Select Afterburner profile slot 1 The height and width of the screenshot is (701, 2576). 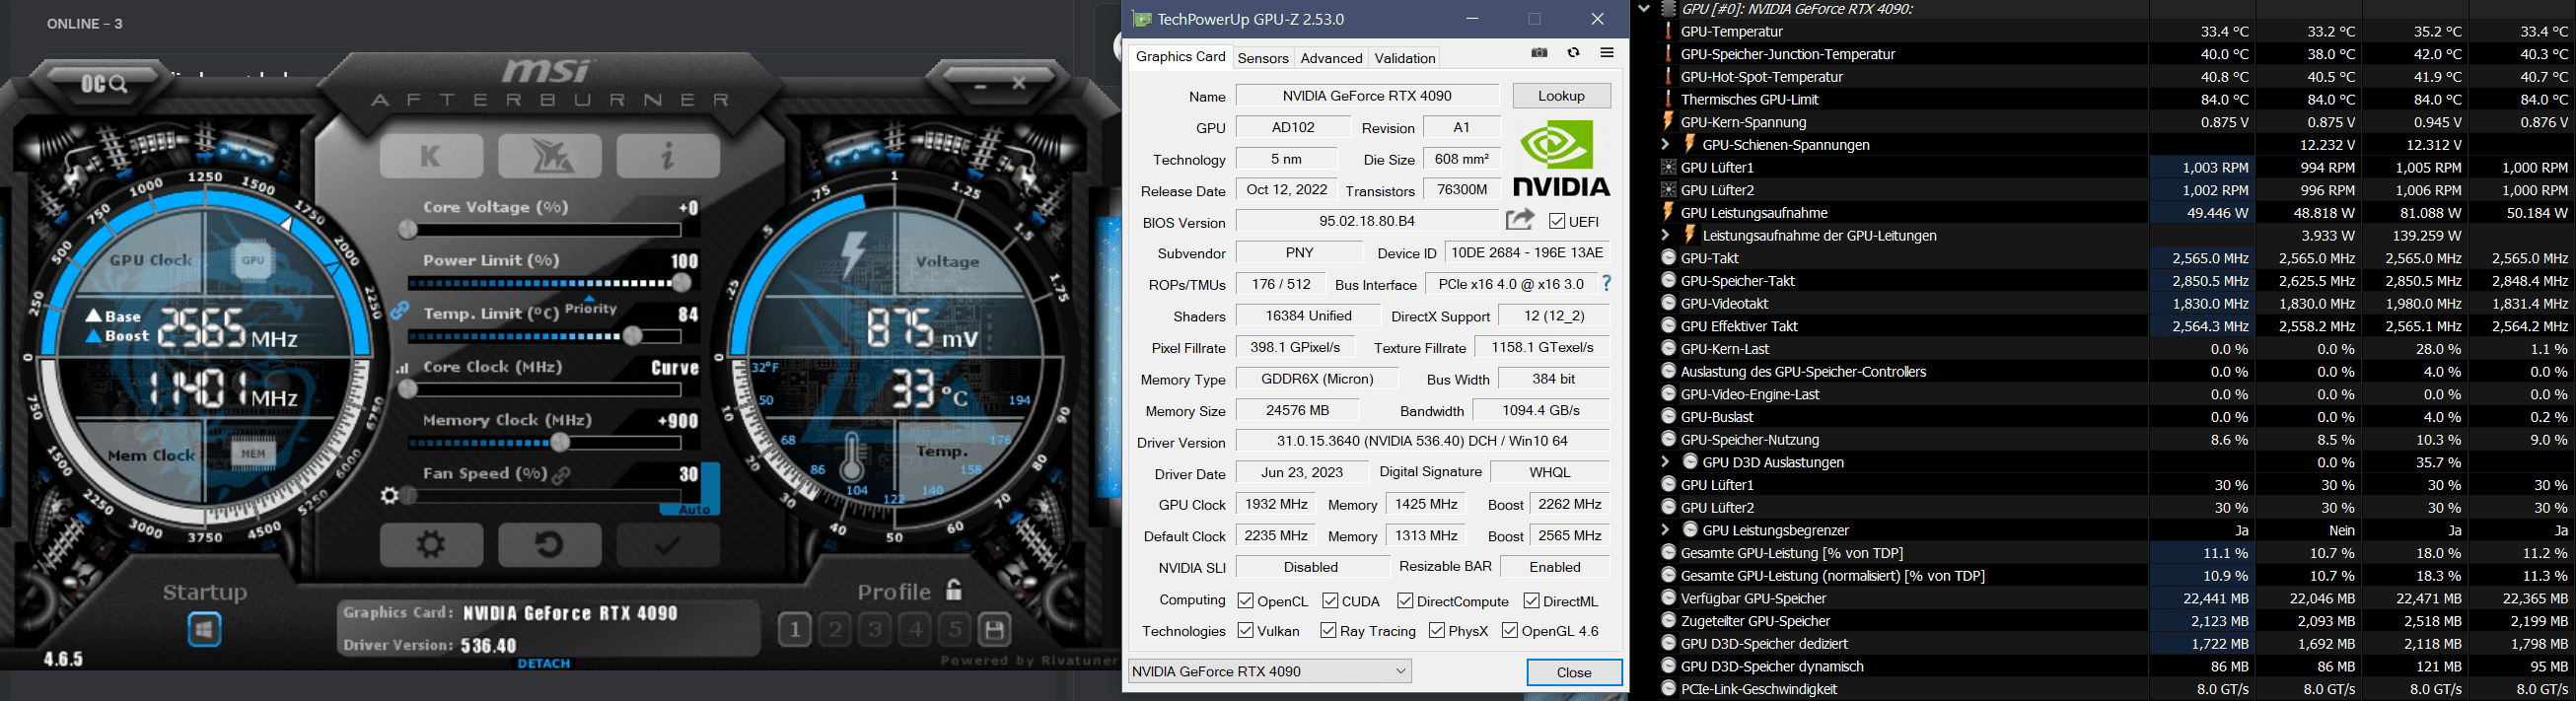click(x=795, y=629)
